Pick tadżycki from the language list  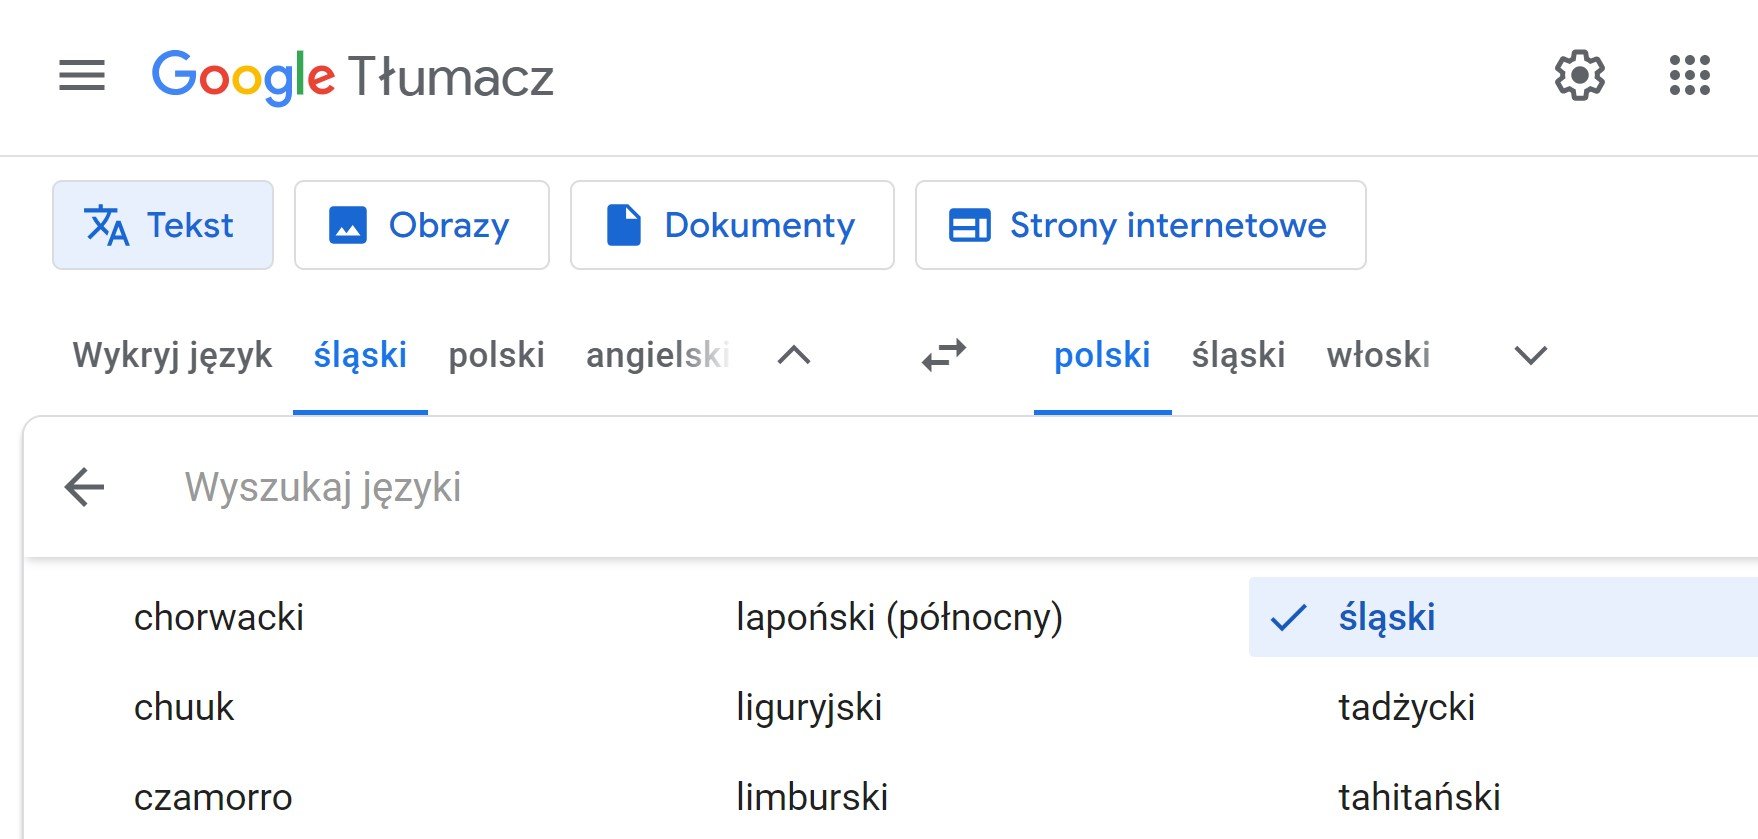(x=1406, y=707)
